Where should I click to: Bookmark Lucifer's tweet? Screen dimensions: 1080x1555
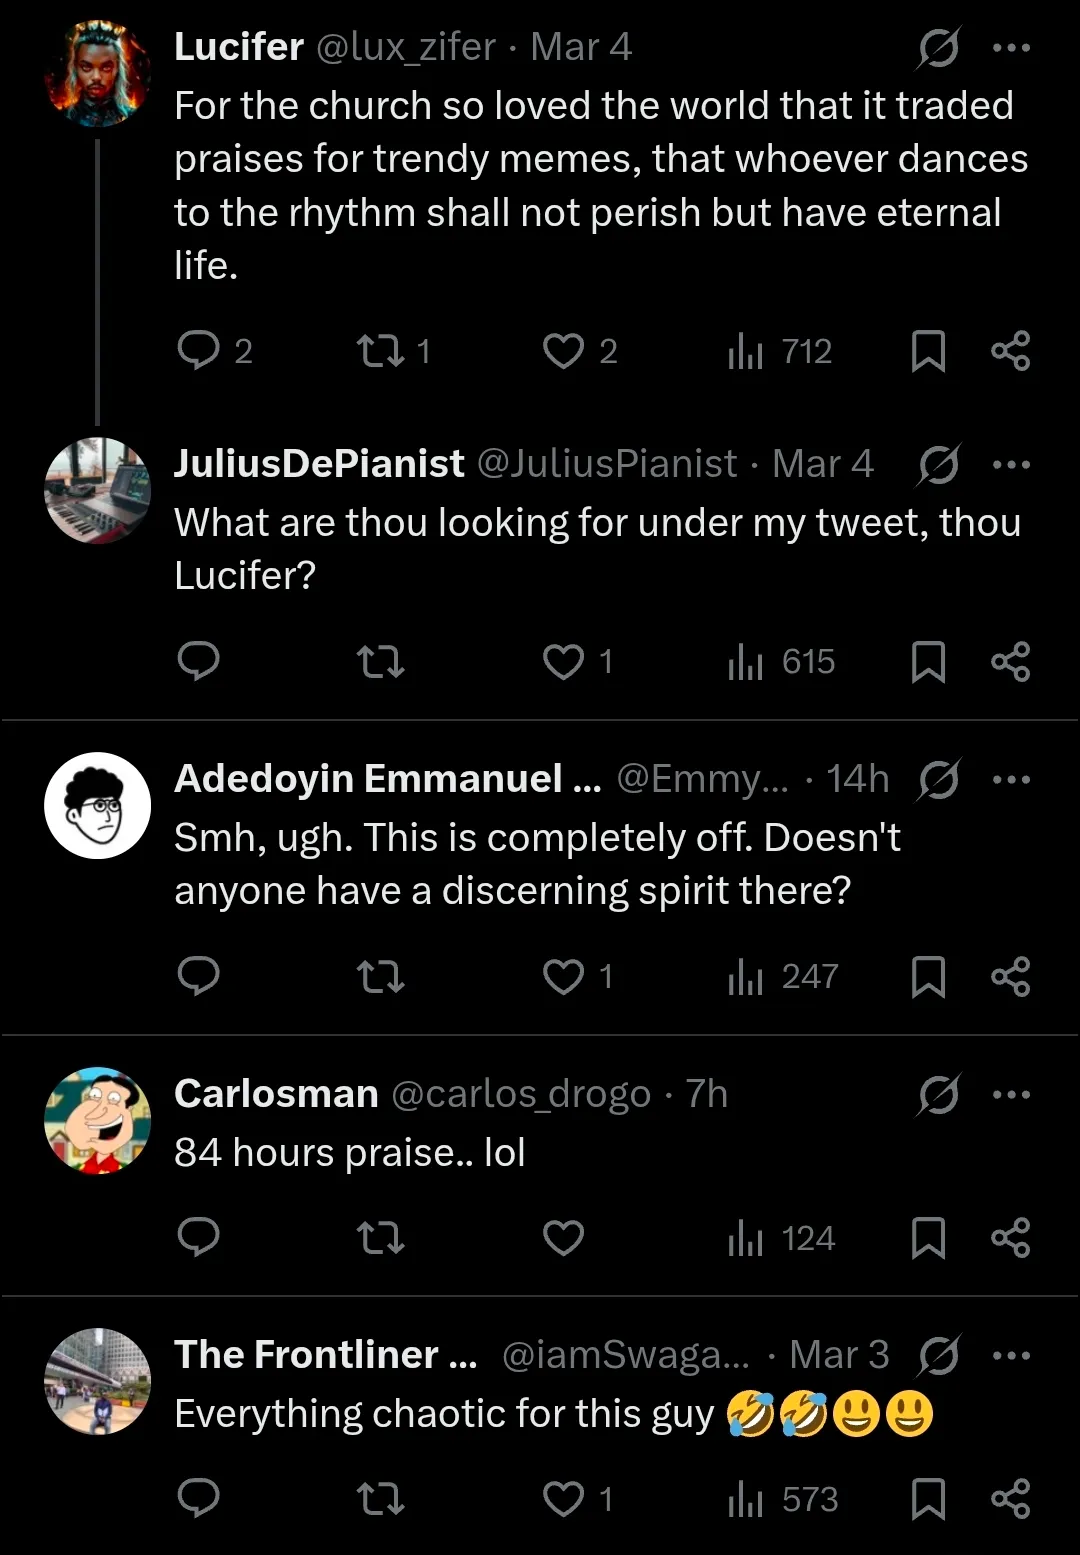coord(928,351)
